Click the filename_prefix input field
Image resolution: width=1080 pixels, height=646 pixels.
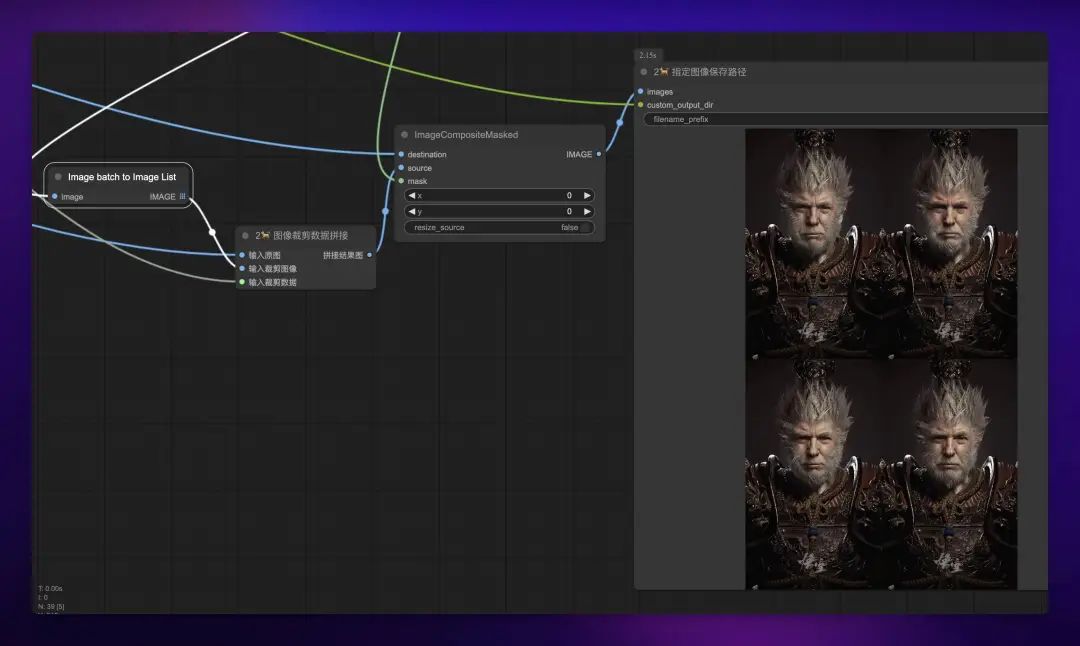coord(846,119)
